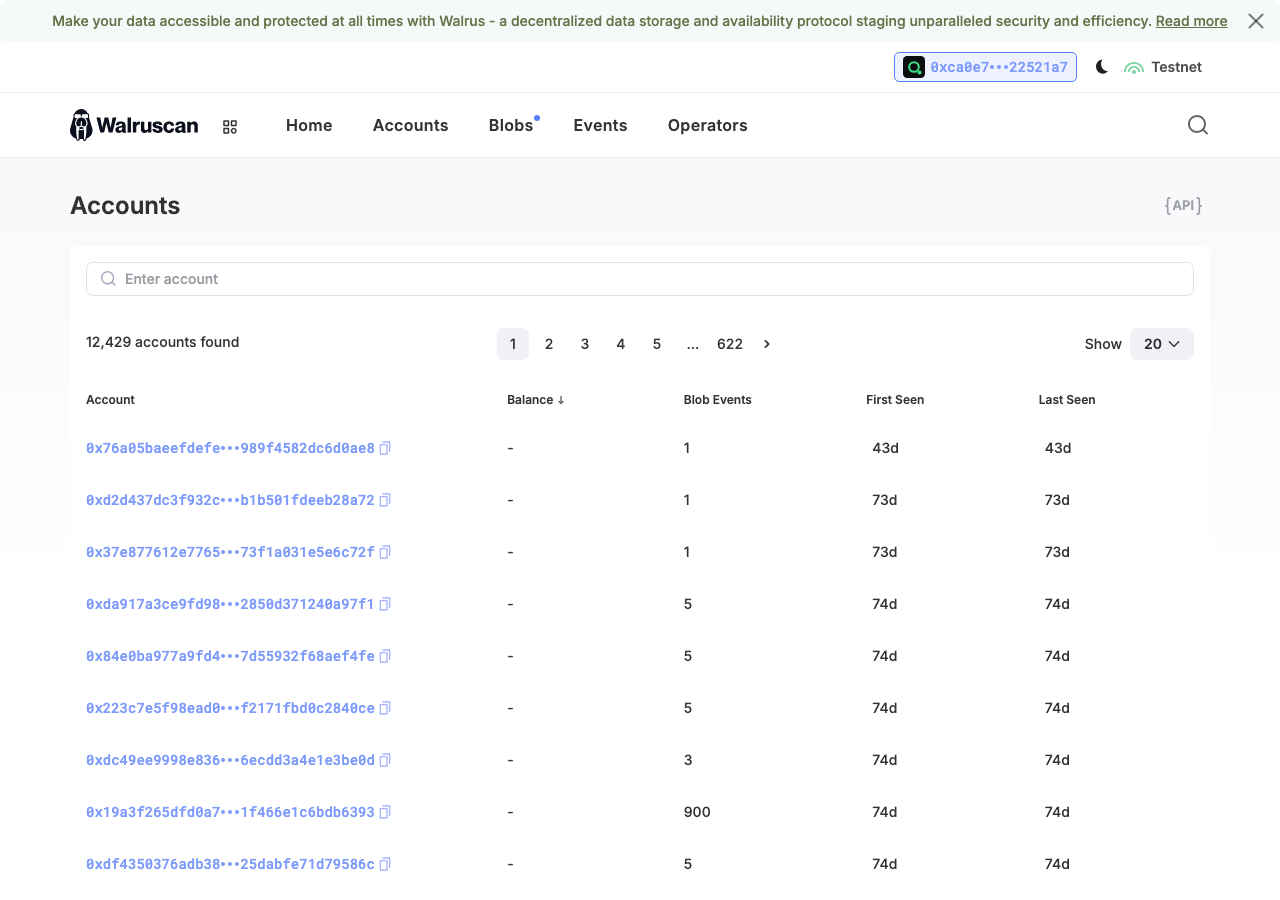Image resolution: width=1280 pixels, height=900 pixels.
Task: Go to pagination page 5
Action: [x=657, y=344]
